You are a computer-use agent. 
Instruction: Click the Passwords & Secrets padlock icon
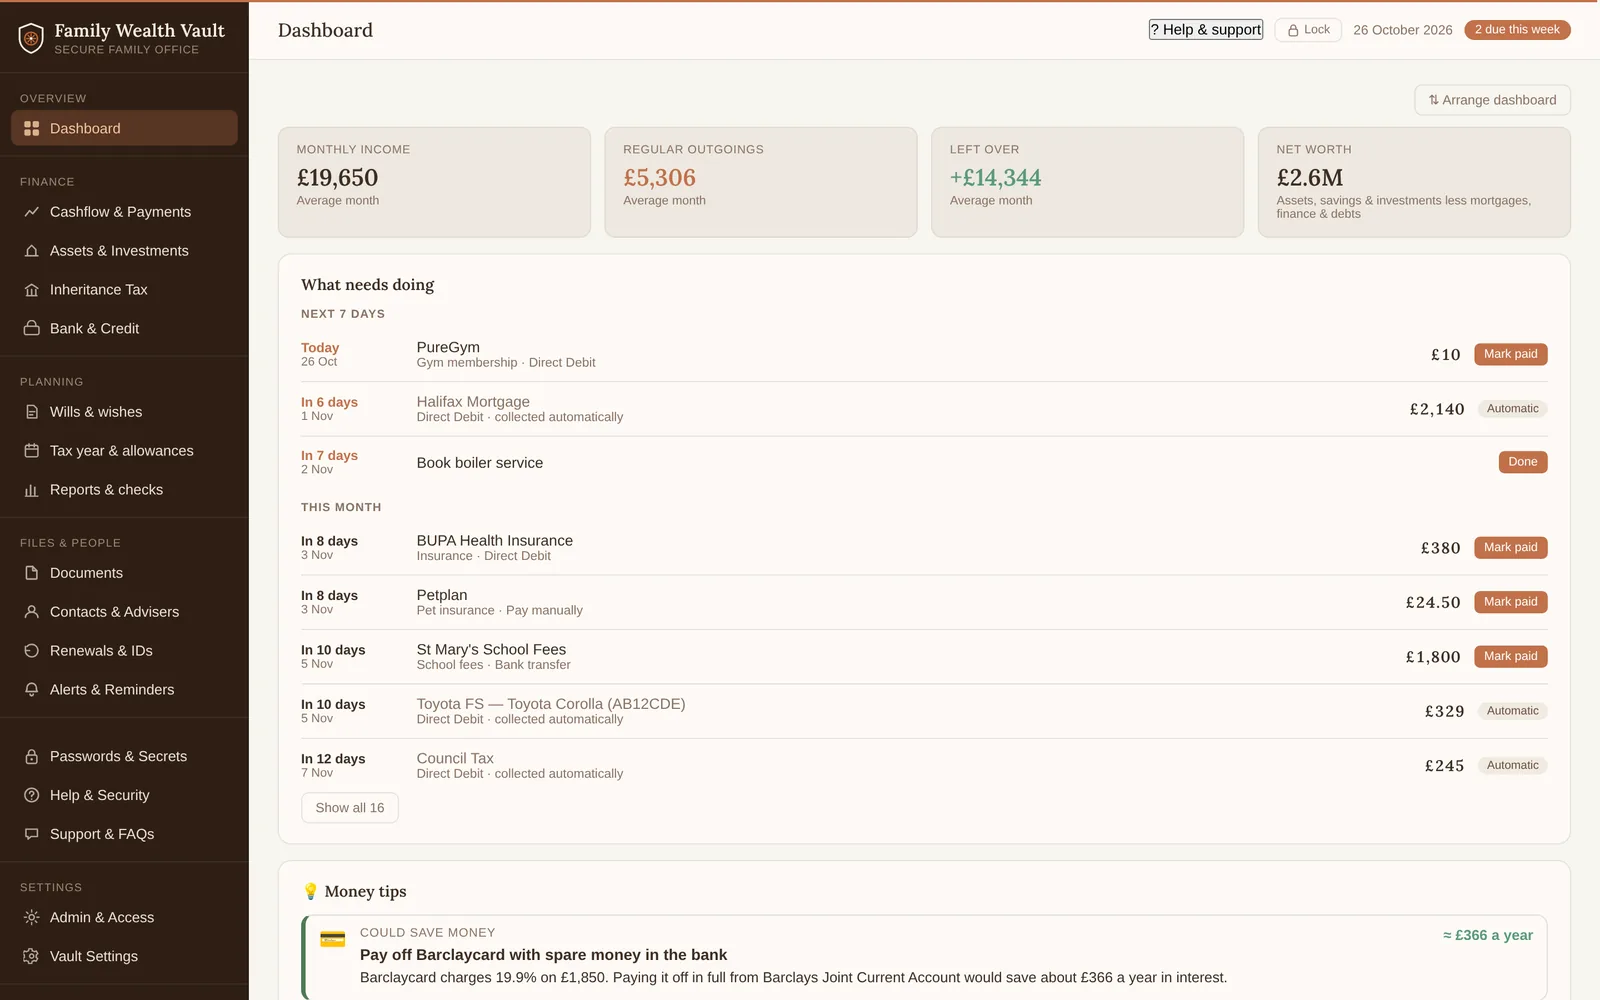[x=31, y=757]
